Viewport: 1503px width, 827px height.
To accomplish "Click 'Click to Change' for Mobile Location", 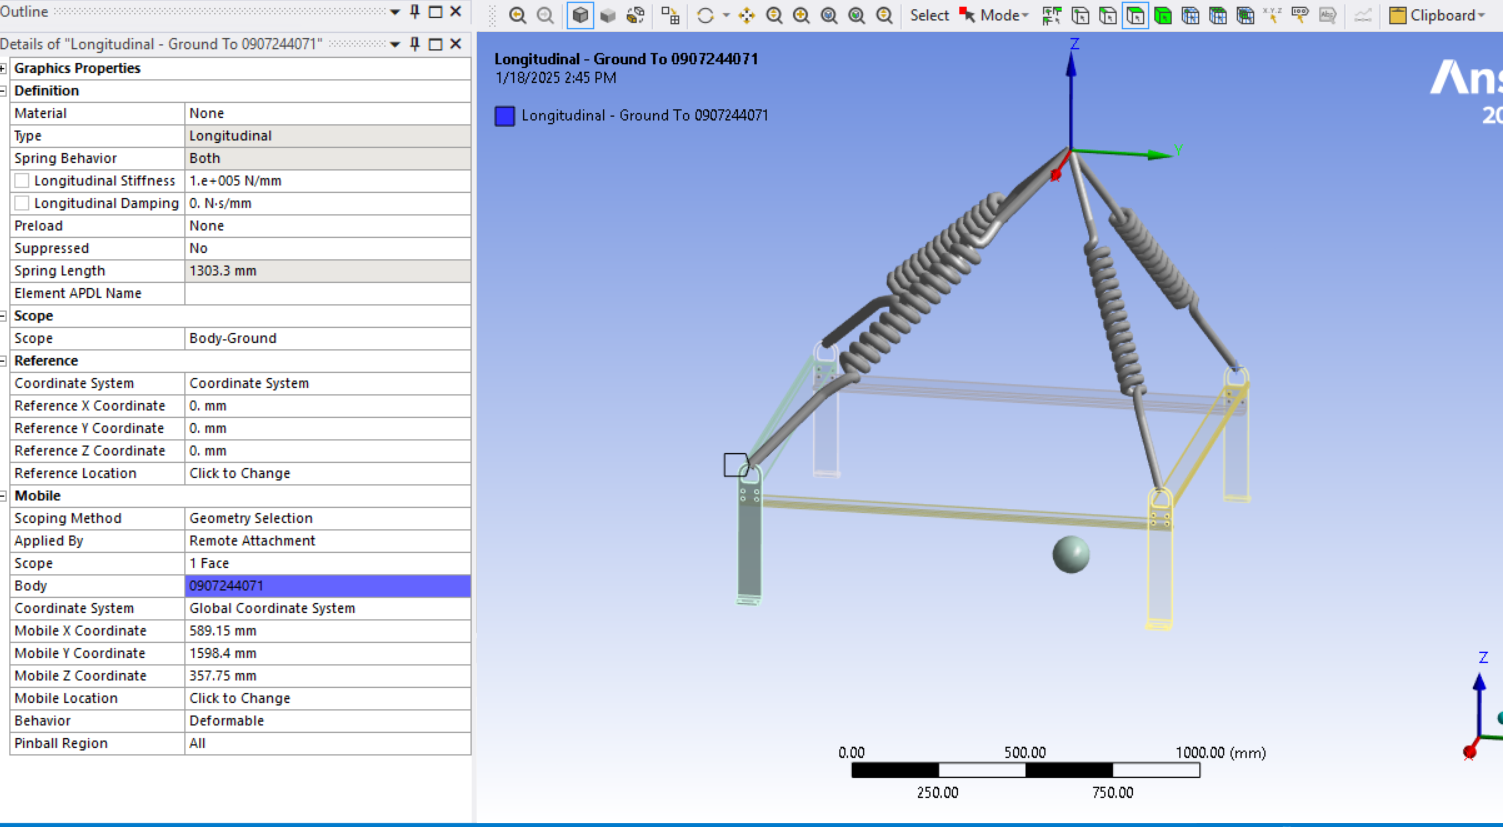I will coord(240,698).
